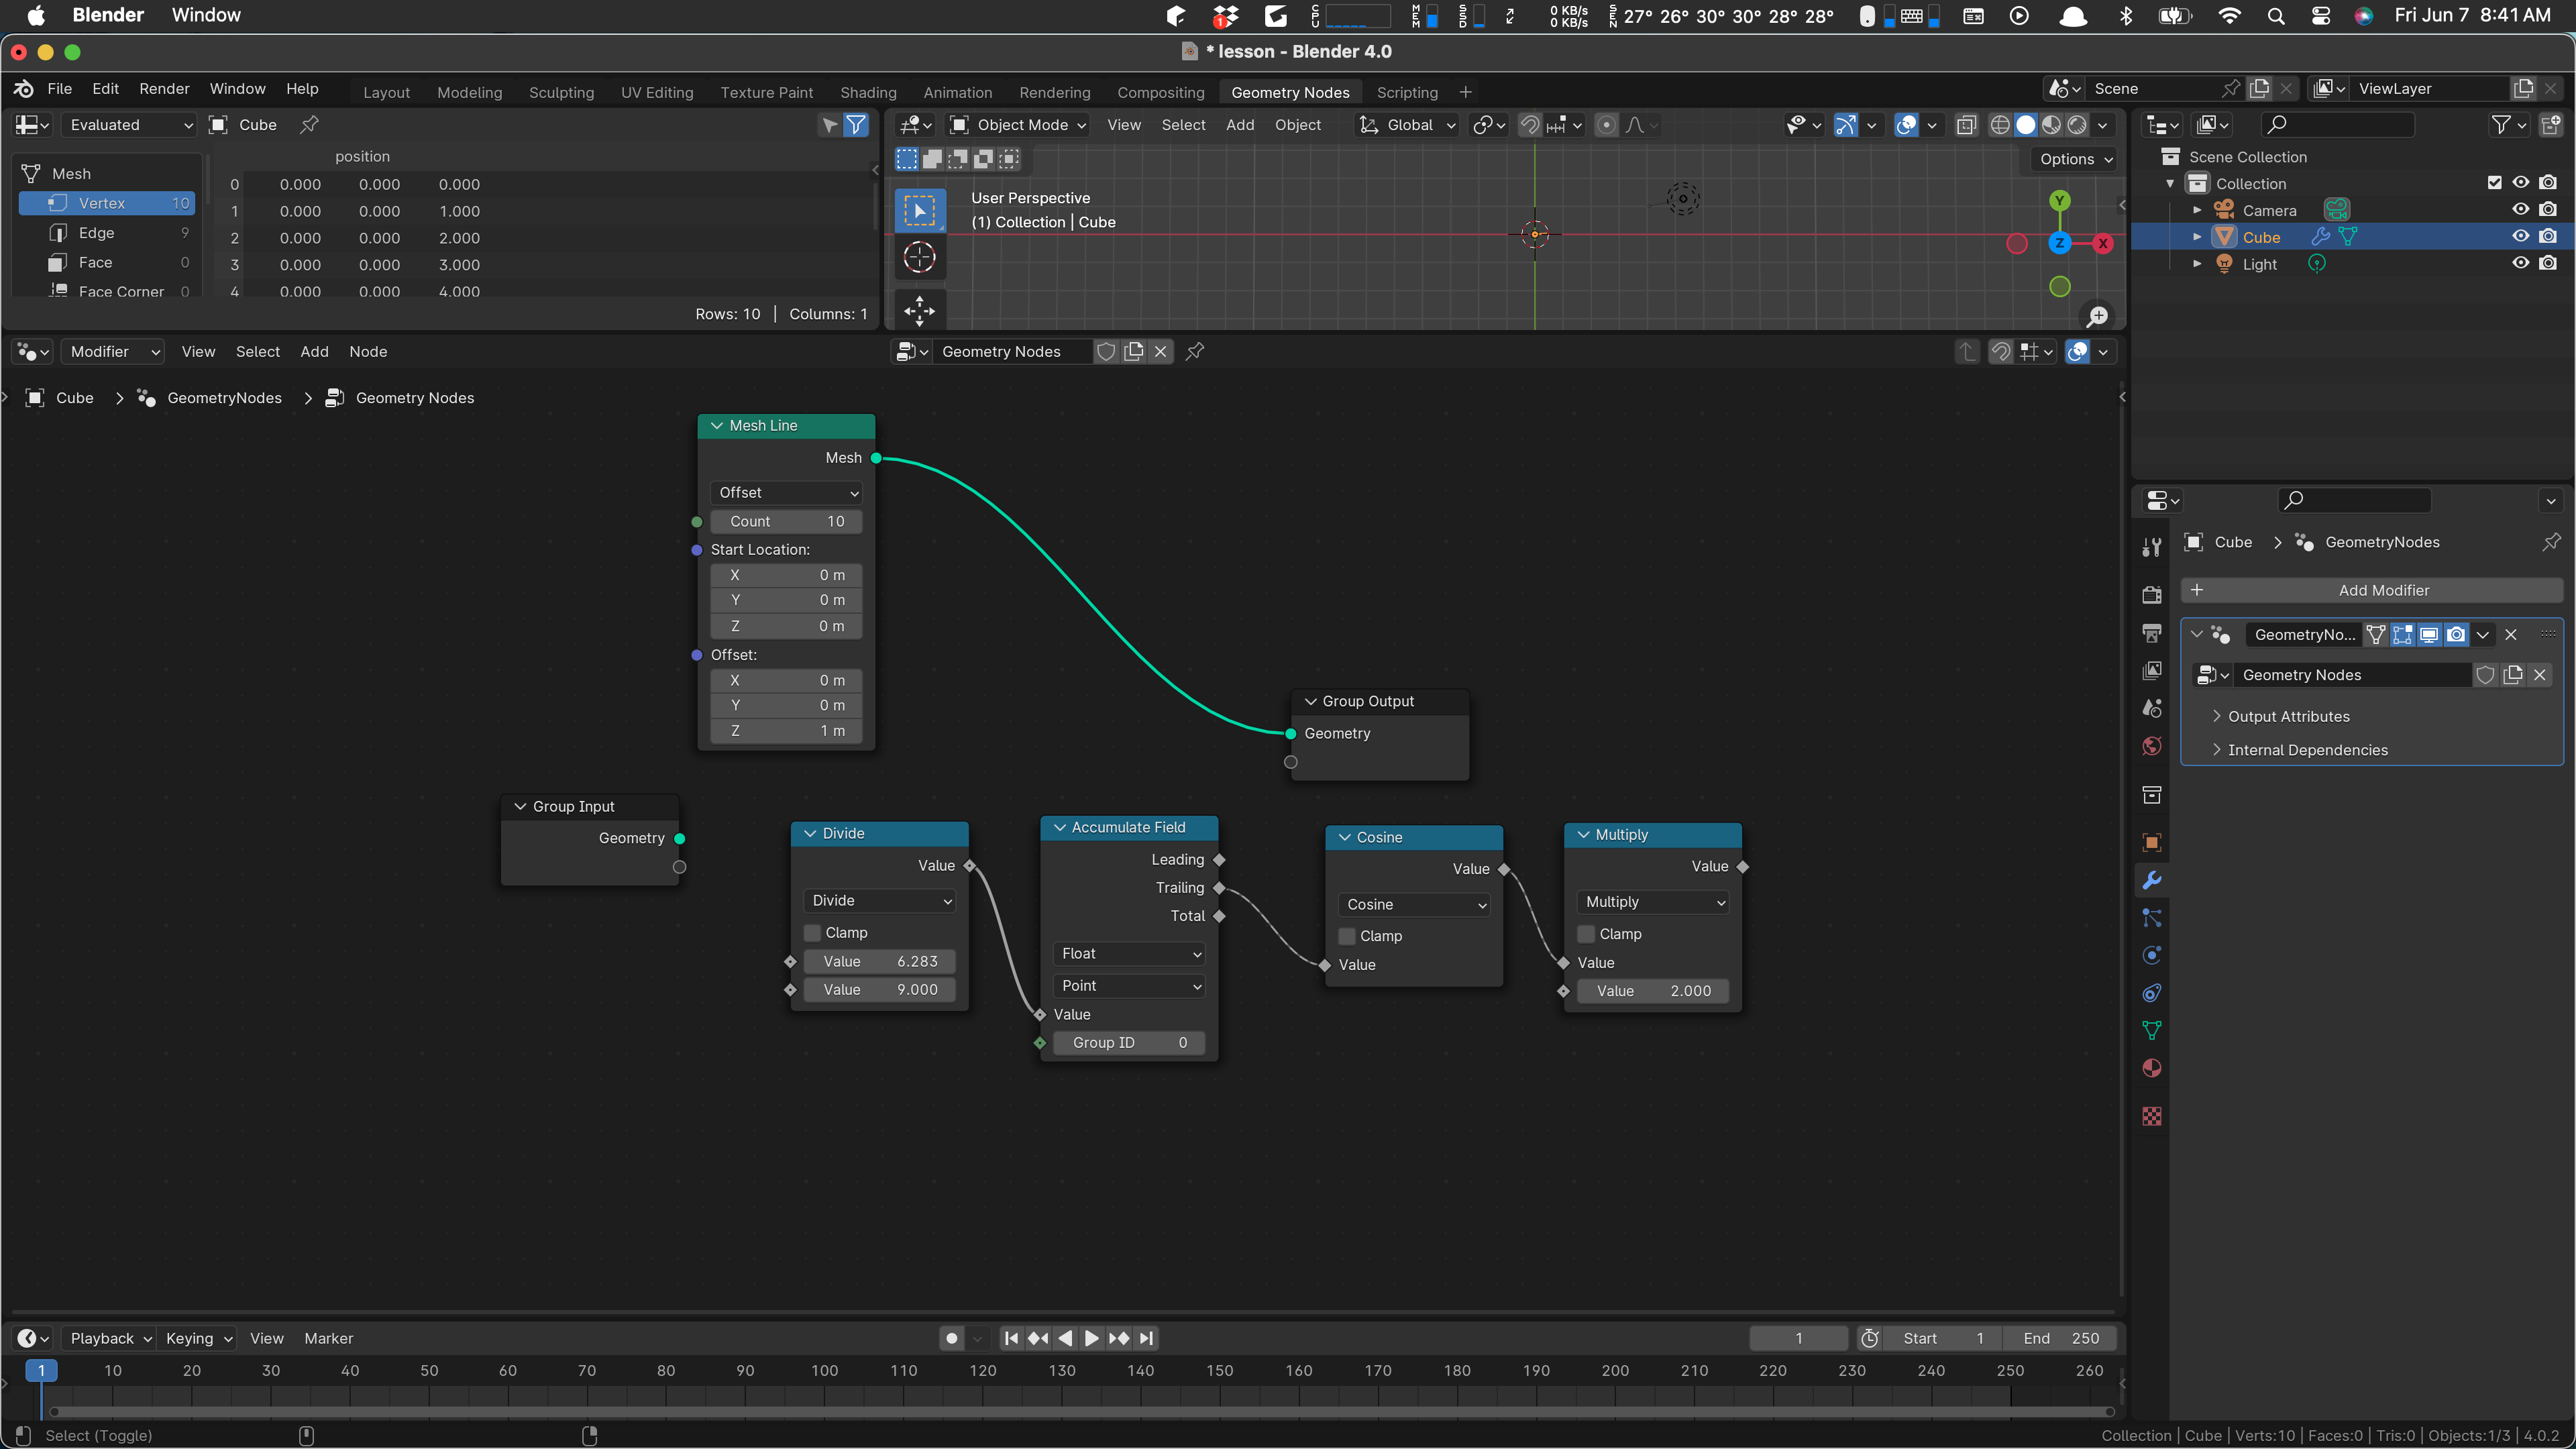Open the Render menu
This screenshot has width=2576, height=1449.
[164, 89]
